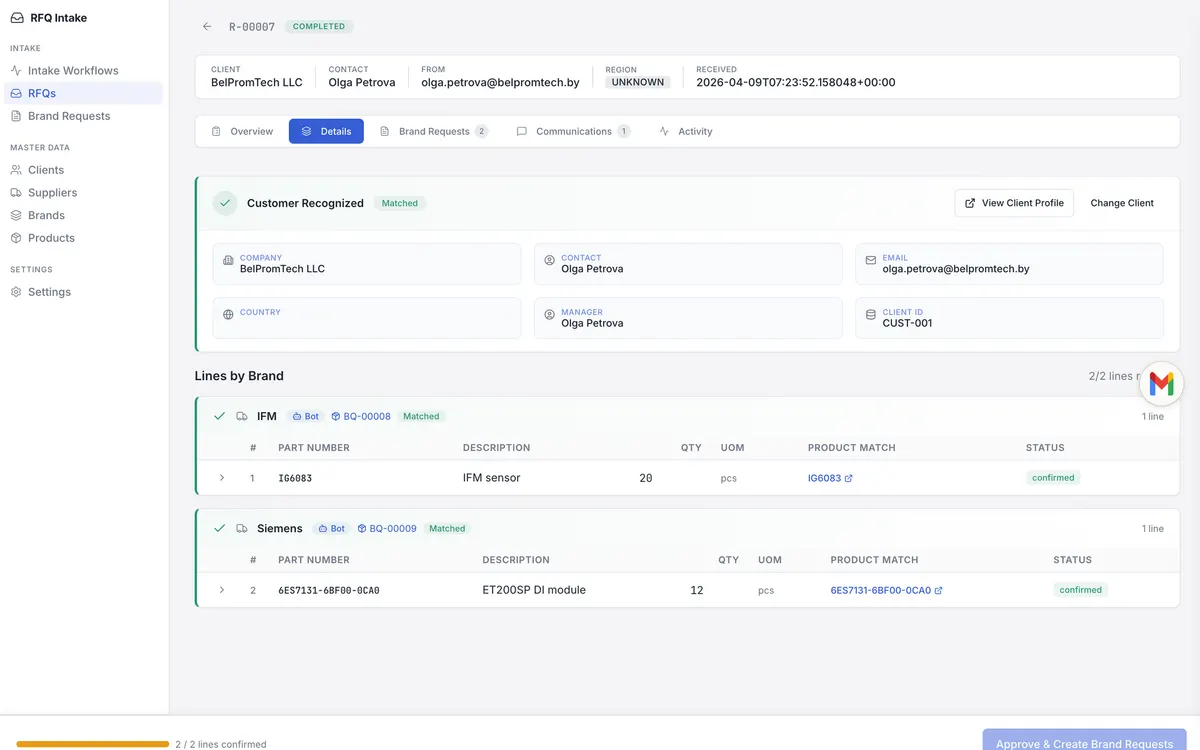Click the check mark beside Siemens brand

(219, 528)
